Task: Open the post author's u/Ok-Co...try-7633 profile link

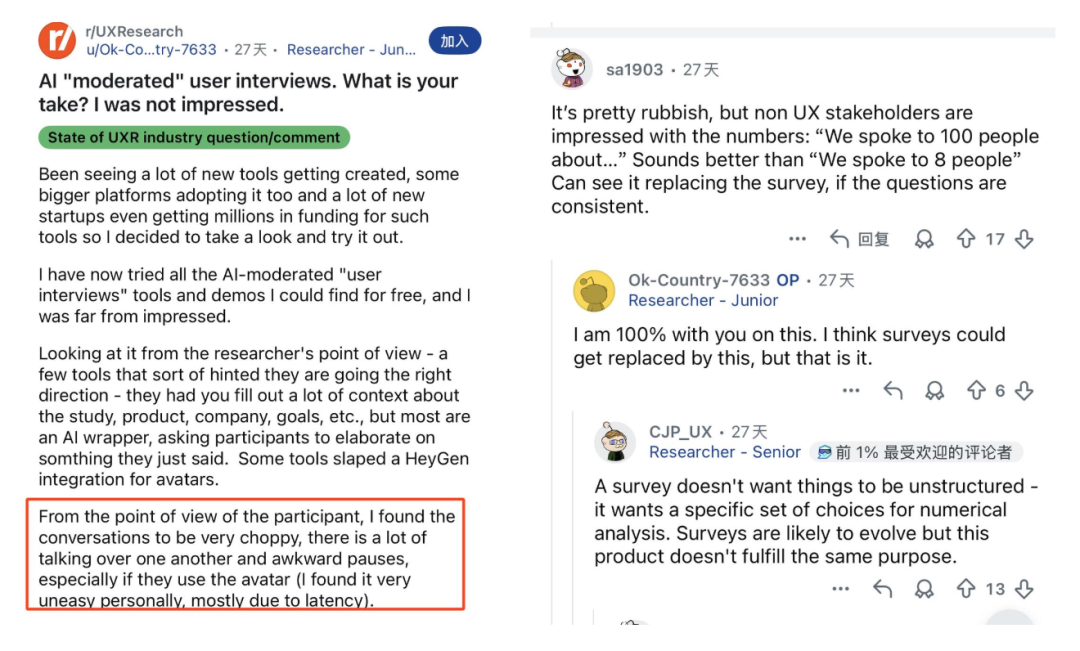Action: coord(151,49)
